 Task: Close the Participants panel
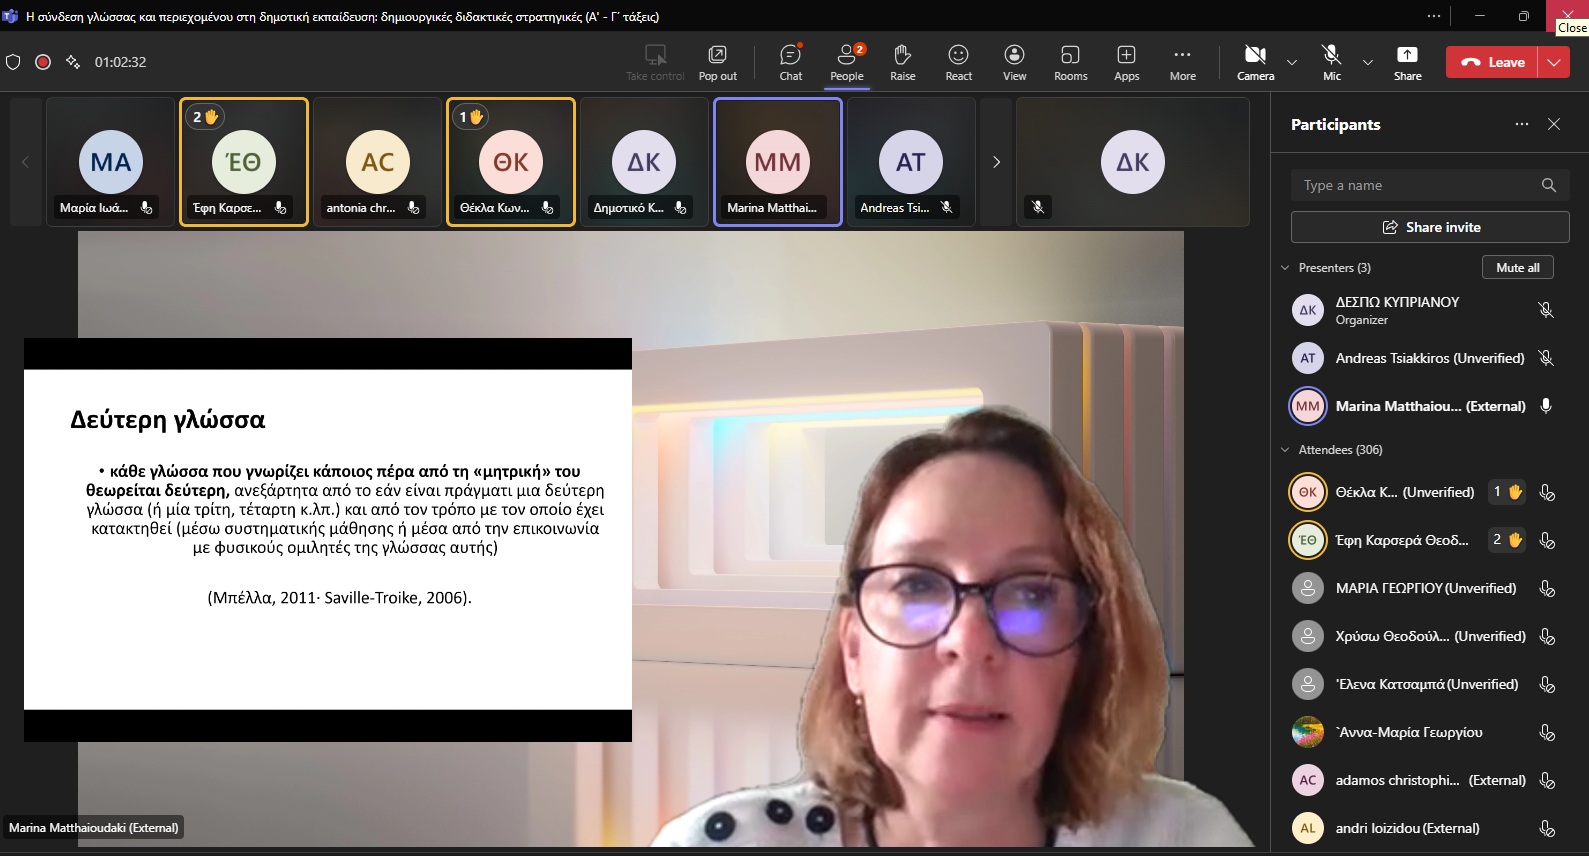point(1553,124)
